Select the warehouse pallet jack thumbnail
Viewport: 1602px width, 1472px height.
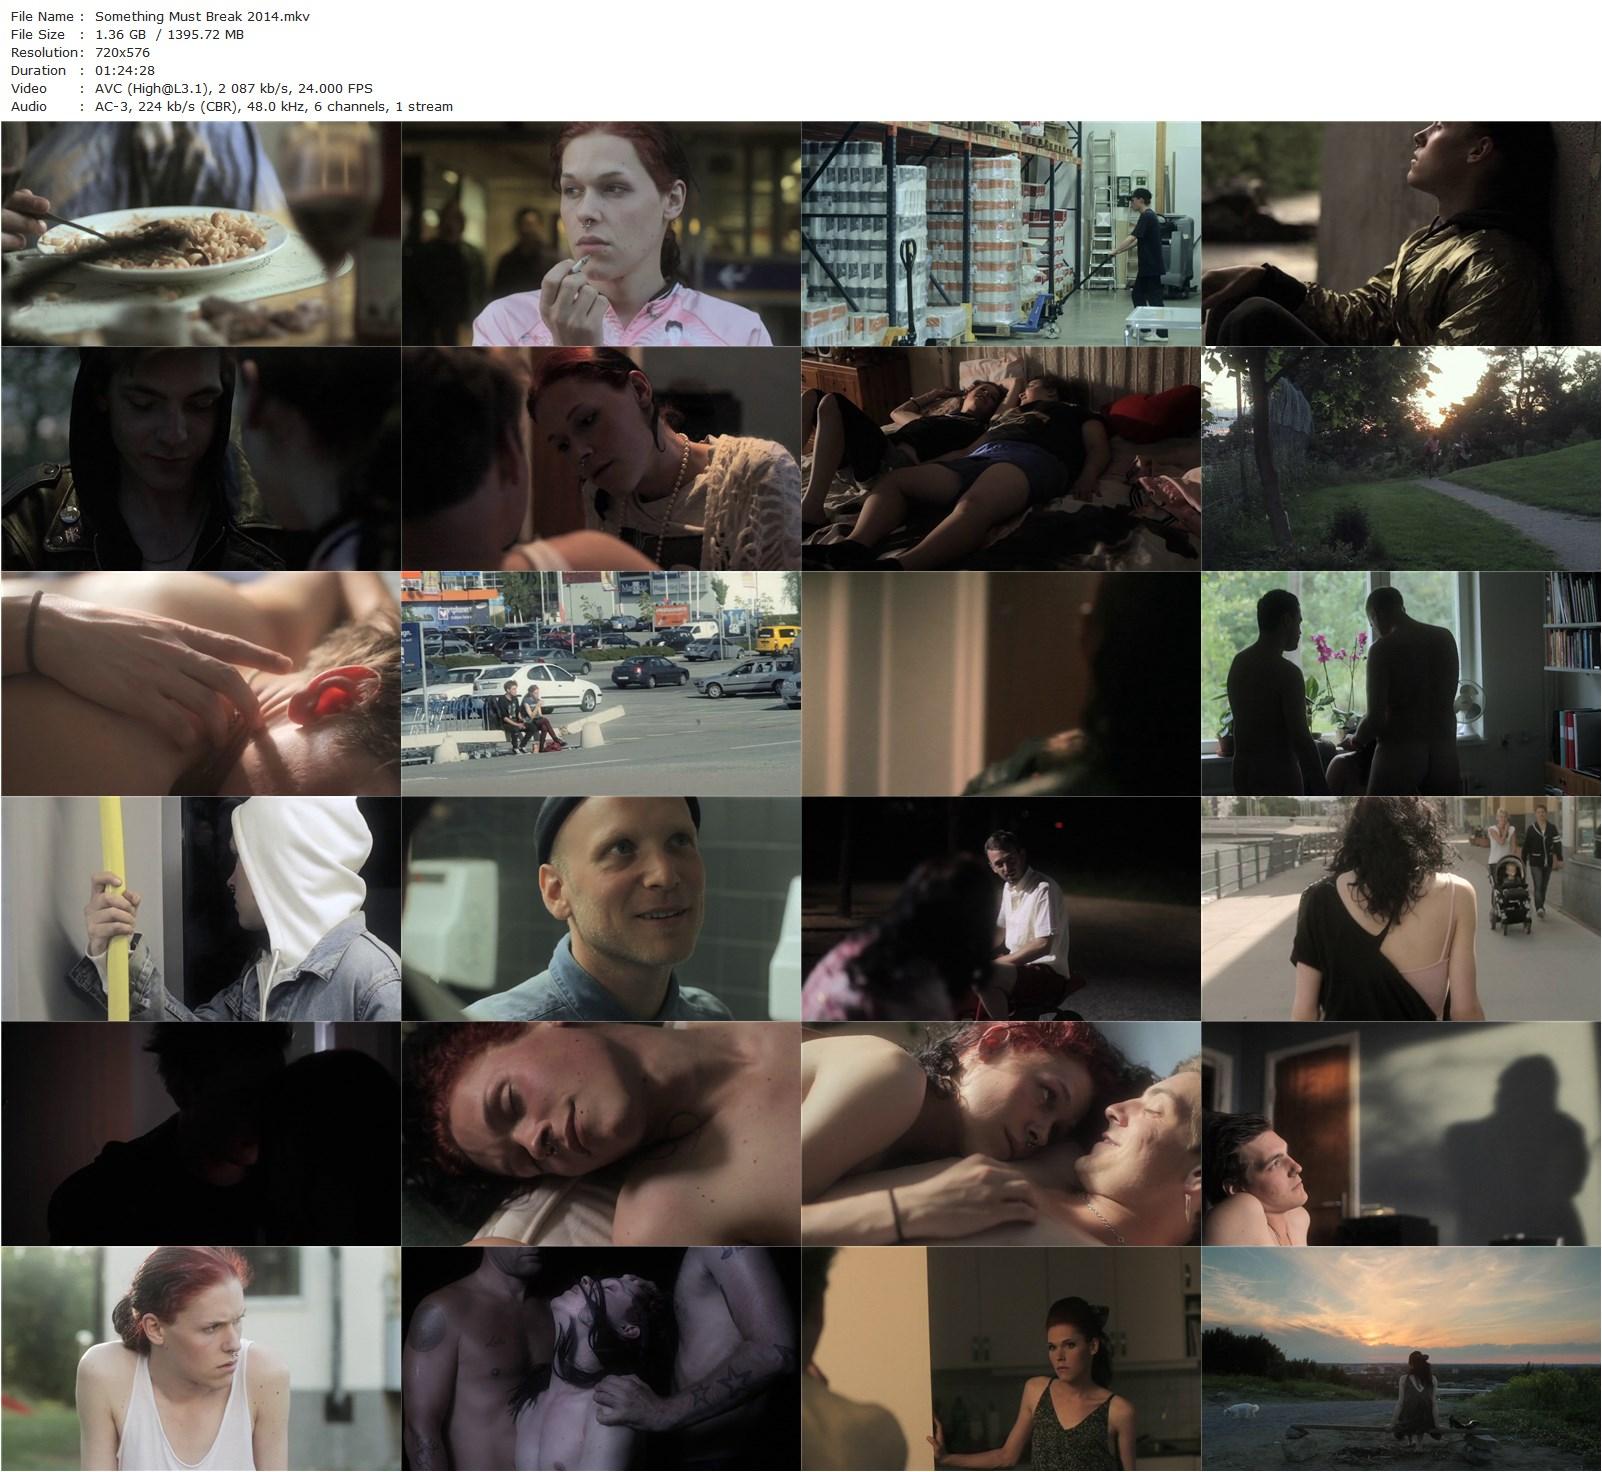(x=1000, y=233)
